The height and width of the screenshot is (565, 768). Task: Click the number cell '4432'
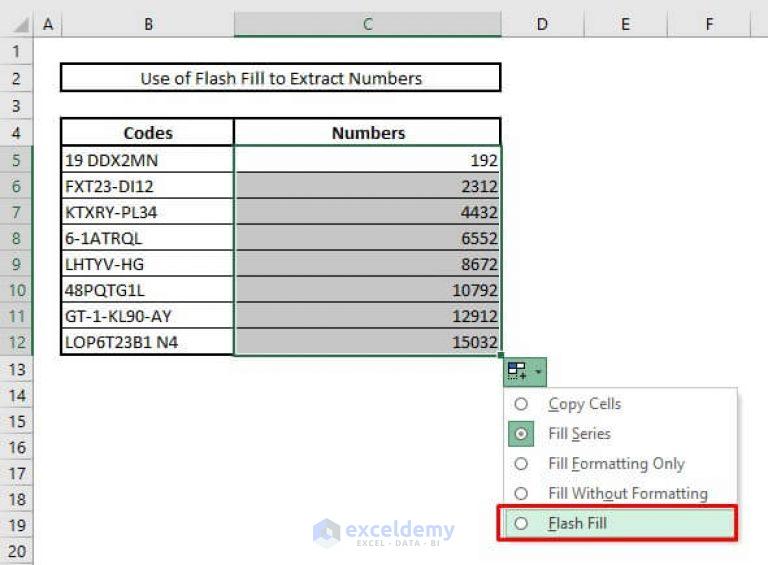368,212
